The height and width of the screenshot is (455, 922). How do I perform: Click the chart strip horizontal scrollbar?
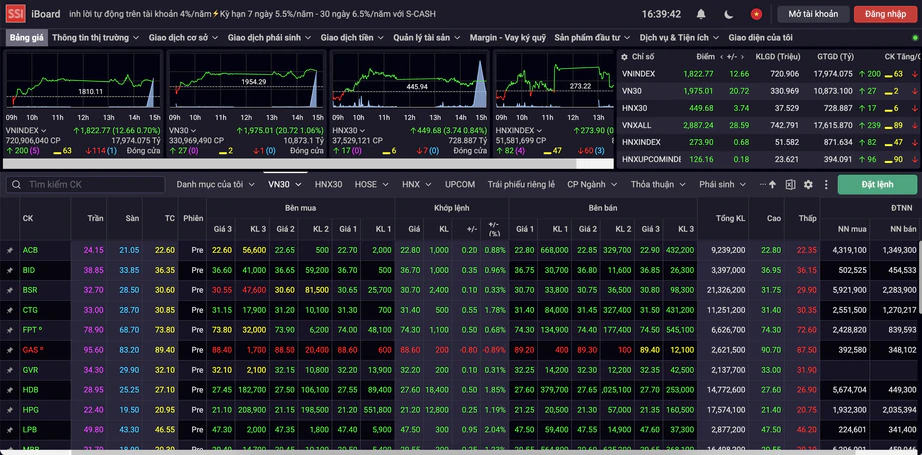pyautogui.click(x=289, y=163)
